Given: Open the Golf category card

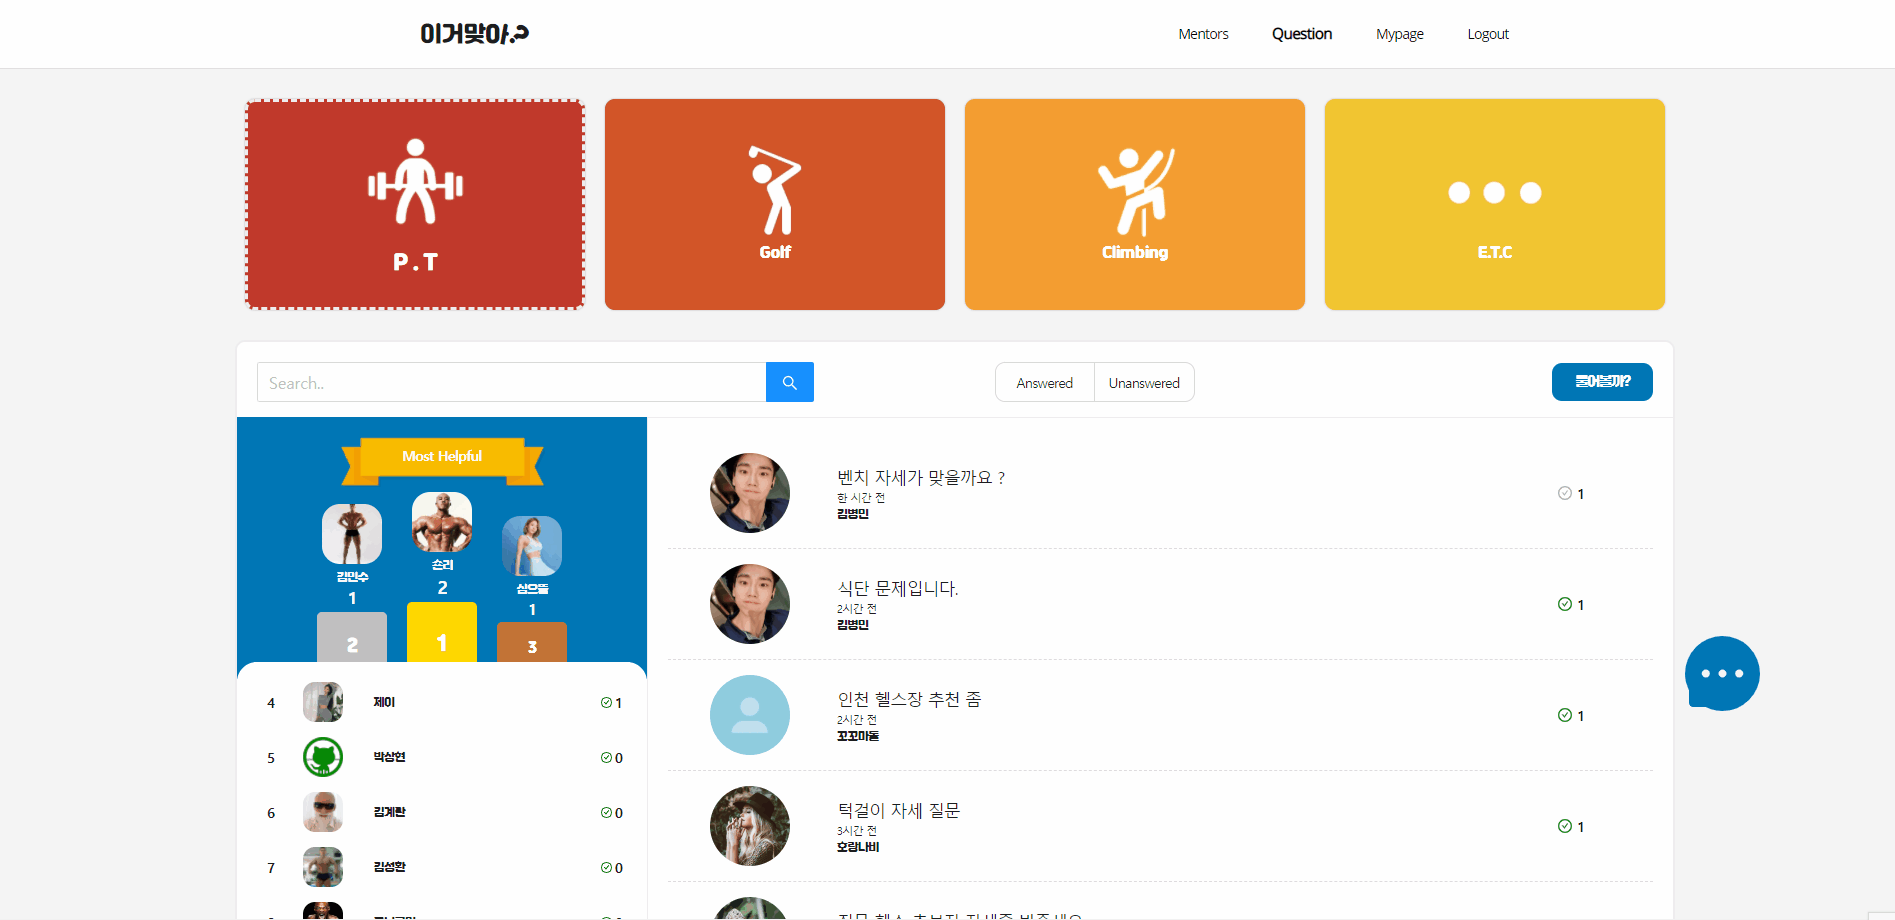Looking at the screenshot, I should pyautogui.click(x=775, y=204).
